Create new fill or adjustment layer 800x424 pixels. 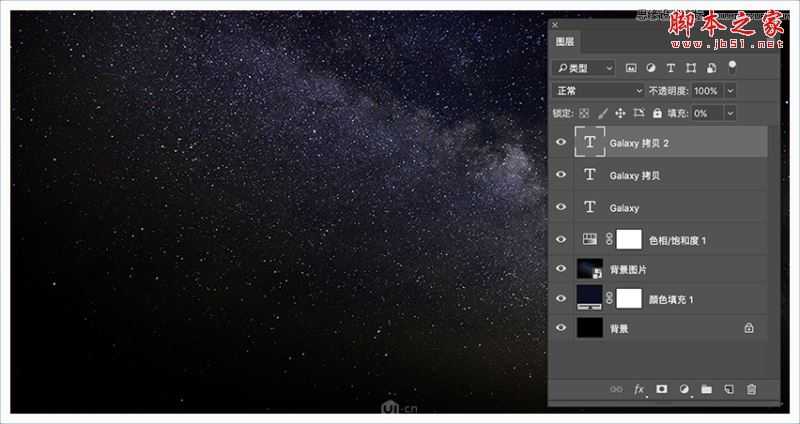(684, 389)
